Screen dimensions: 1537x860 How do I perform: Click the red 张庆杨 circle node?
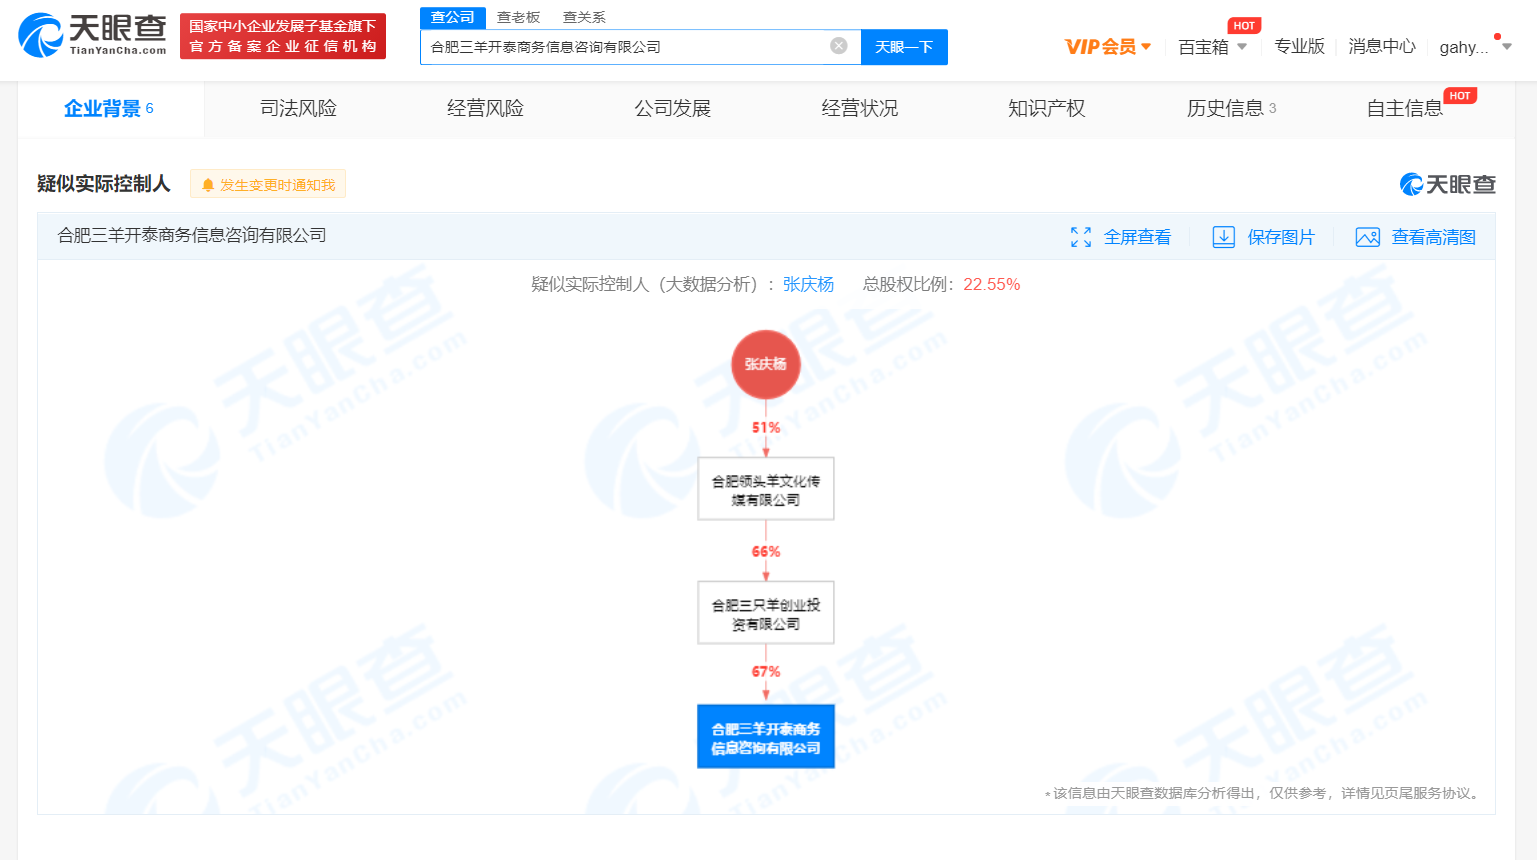(766, 364)
